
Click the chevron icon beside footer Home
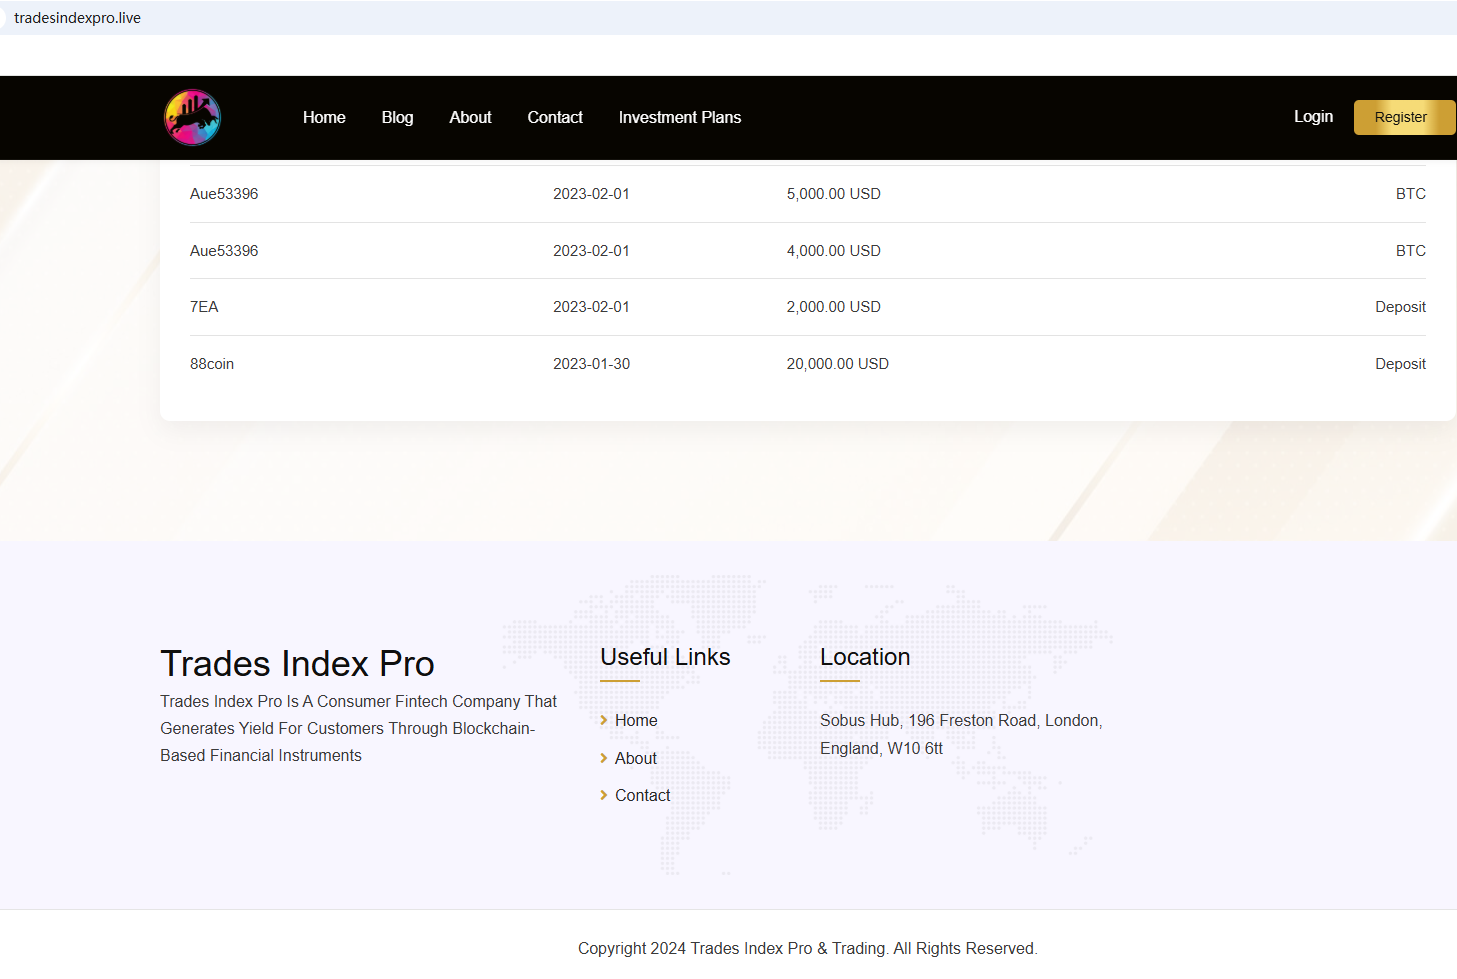pos(604,721)
